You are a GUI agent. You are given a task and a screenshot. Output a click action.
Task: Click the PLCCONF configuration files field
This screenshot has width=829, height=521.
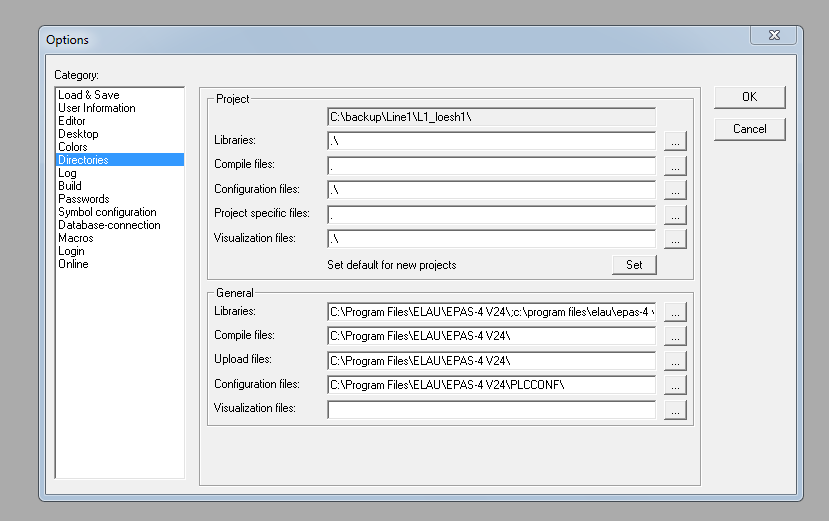(x=492, y=386)
